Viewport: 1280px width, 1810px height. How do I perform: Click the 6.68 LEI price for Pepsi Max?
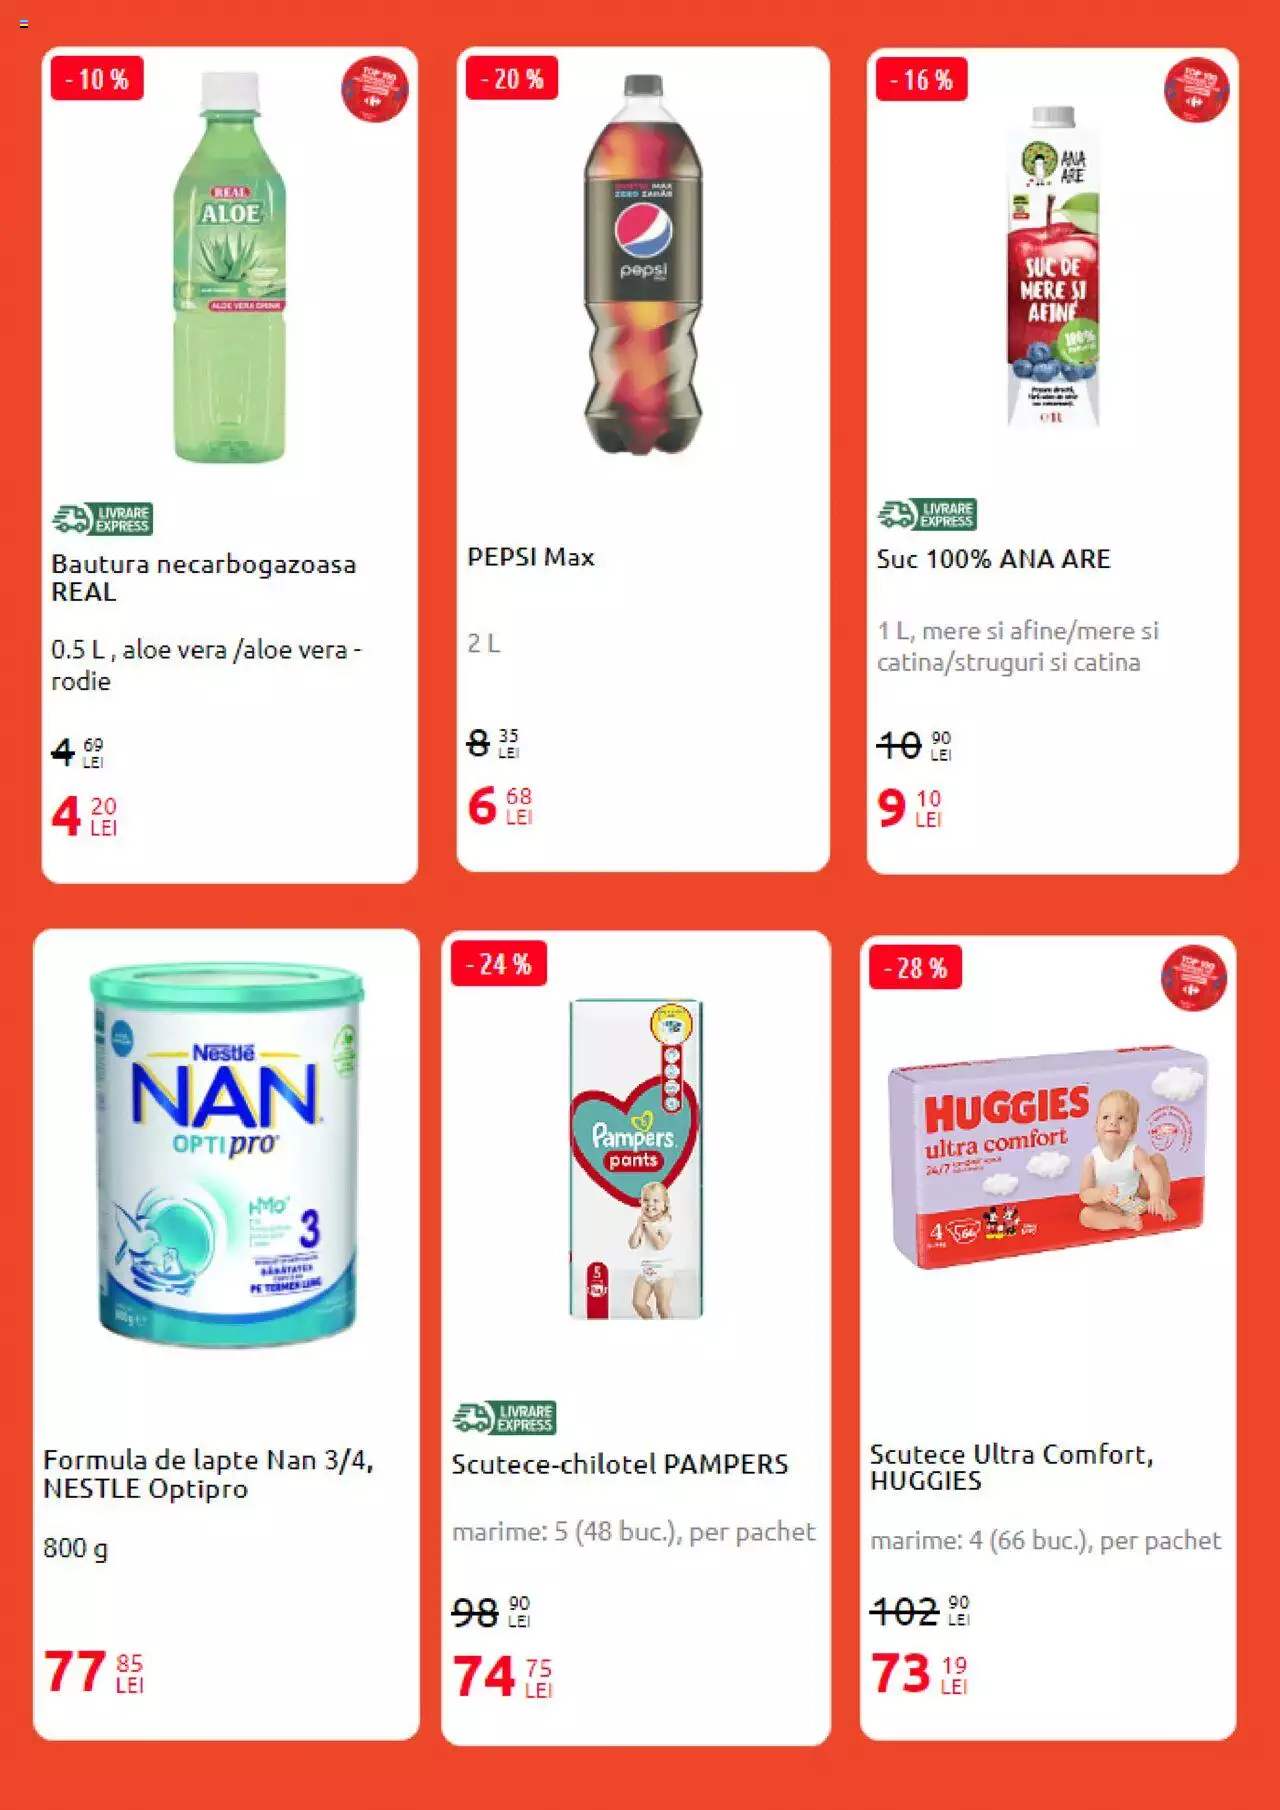click(500, 805)
